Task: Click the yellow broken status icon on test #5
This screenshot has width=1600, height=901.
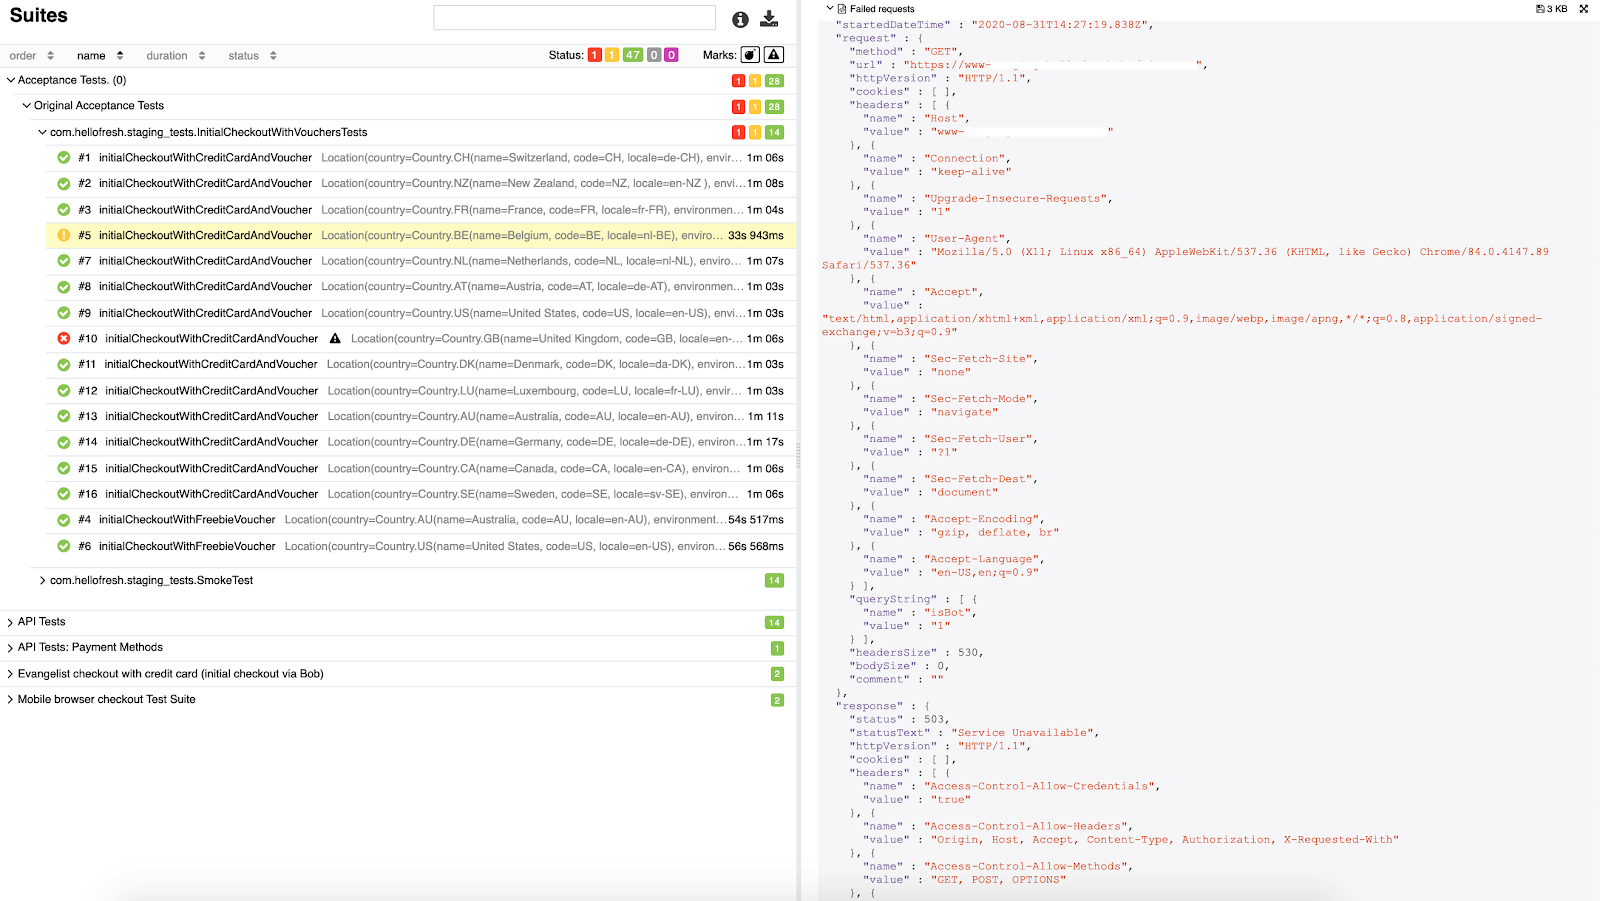Action: tap(64, 236)
